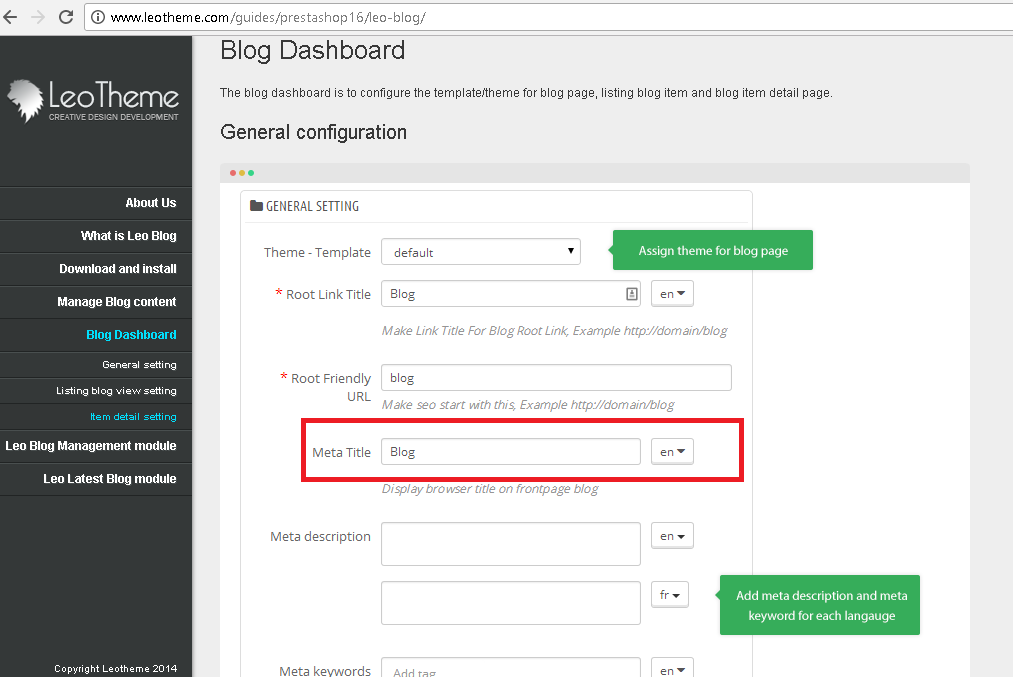This screenshot has width=1013, height=677.
Task: Click the General Setting folder icon
Action: tap(257, 206)
